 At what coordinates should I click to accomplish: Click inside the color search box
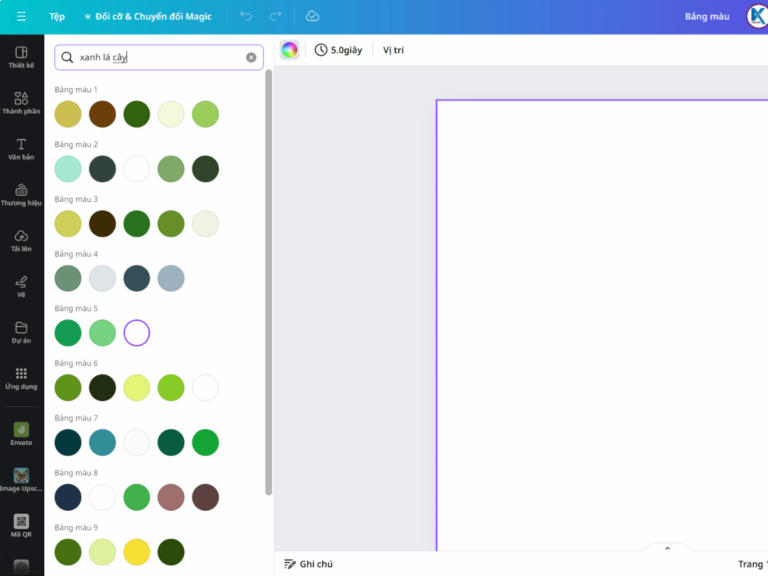coord(160,58)
